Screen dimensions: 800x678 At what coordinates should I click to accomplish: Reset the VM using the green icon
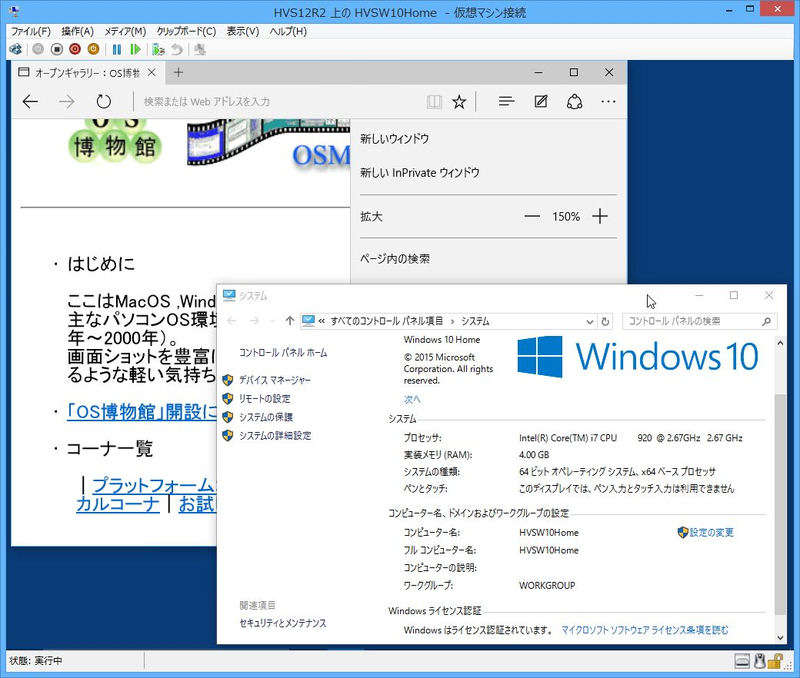click(x=135, y=49)
